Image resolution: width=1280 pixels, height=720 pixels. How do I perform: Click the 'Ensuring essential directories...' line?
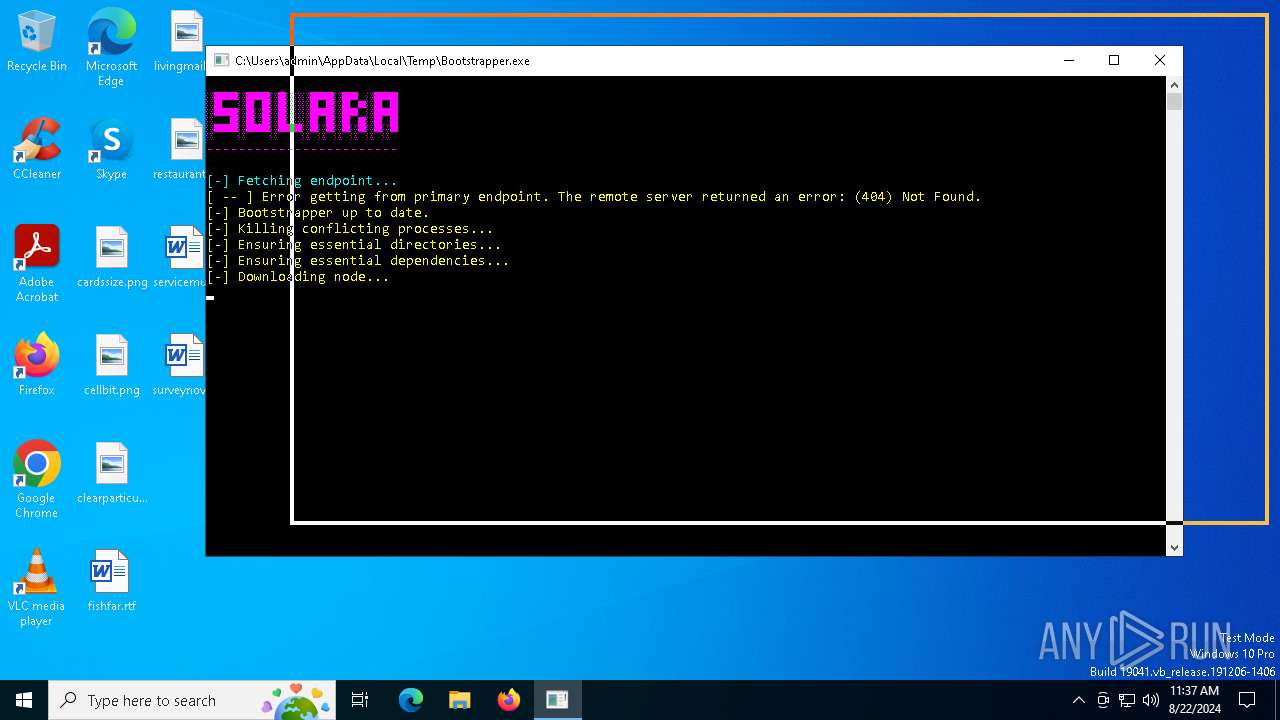click(x=354, y=245)
